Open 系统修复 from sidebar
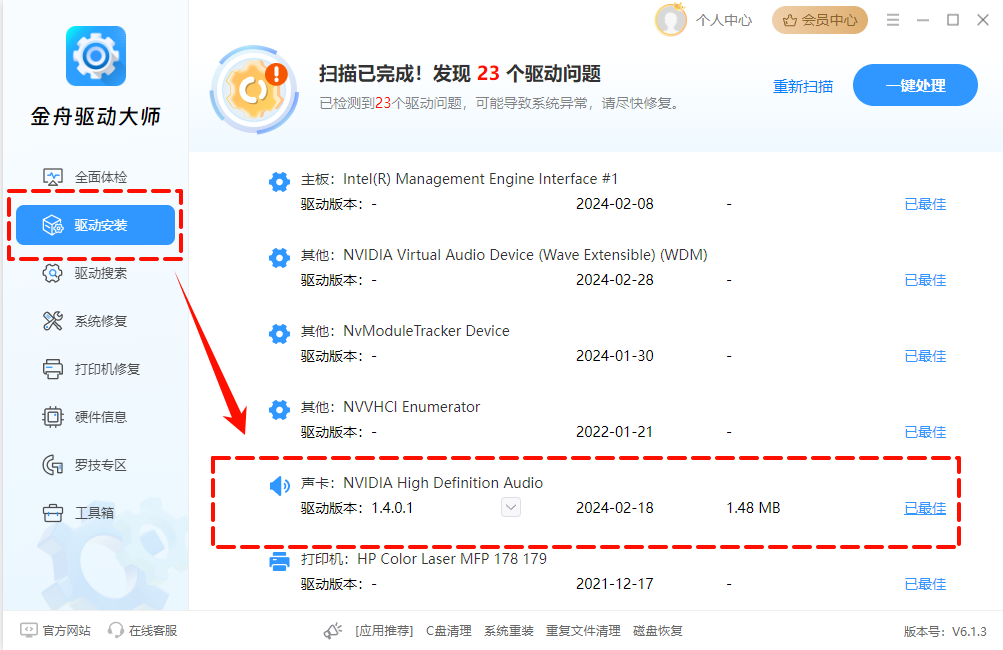 click(x=95, y=321)
